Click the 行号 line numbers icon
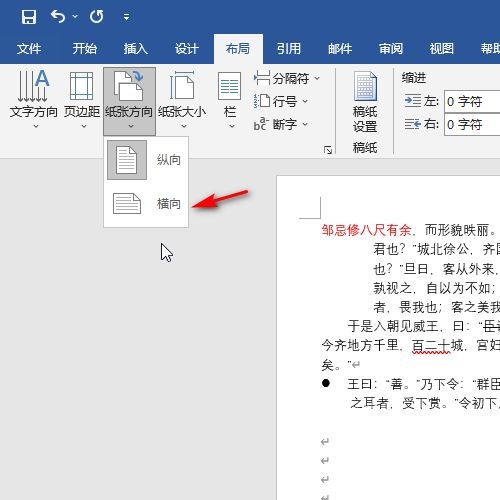 point(262,101)
